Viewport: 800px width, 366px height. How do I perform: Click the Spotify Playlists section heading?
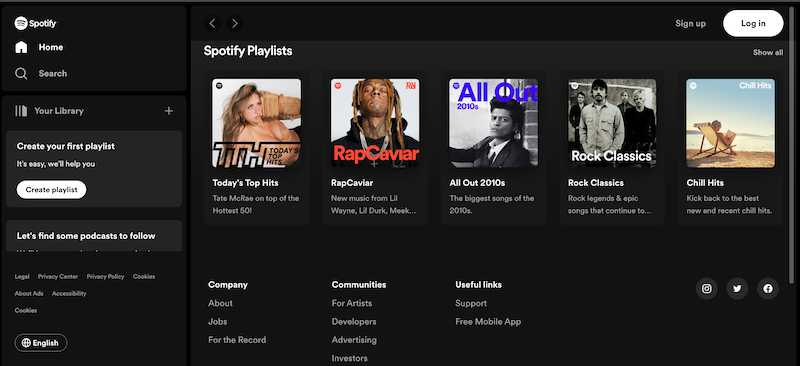tap(248, 51)
